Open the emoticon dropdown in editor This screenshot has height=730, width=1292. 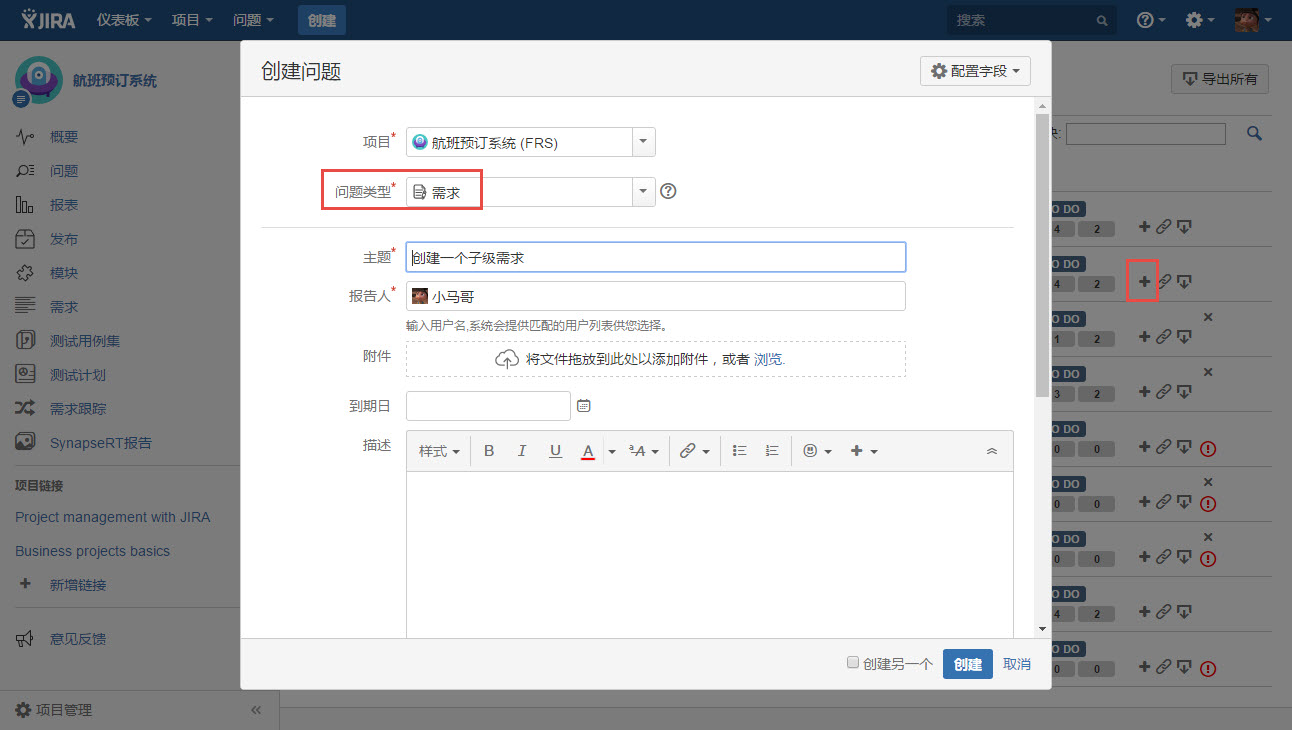coord(817,451)
